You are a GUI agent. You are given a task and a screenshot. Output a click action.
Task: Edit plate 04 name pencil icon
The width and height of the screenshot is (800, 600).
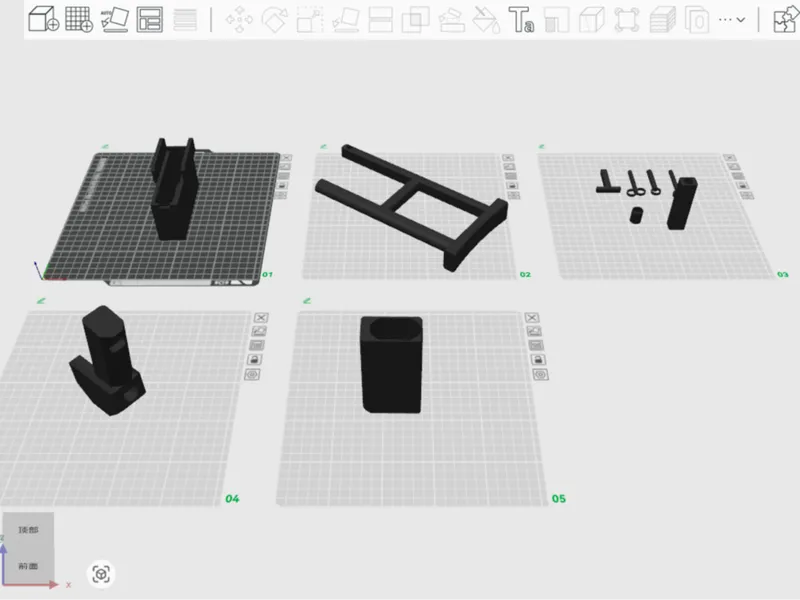(x=41, y=301)
